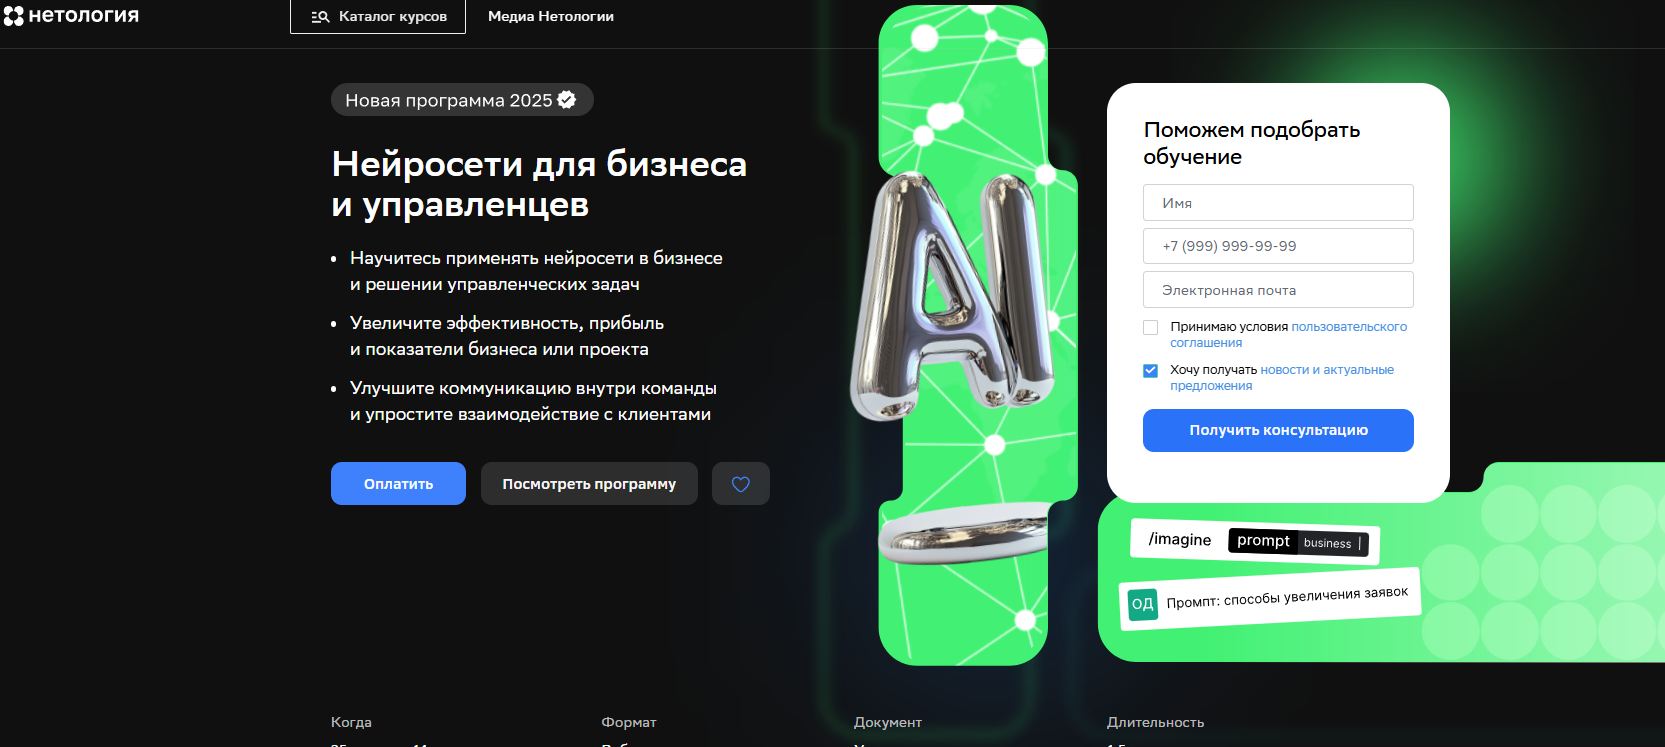This screenshot has height=747, width=1665.
Task: Click the Оплатить button
Action: [398, 484]
